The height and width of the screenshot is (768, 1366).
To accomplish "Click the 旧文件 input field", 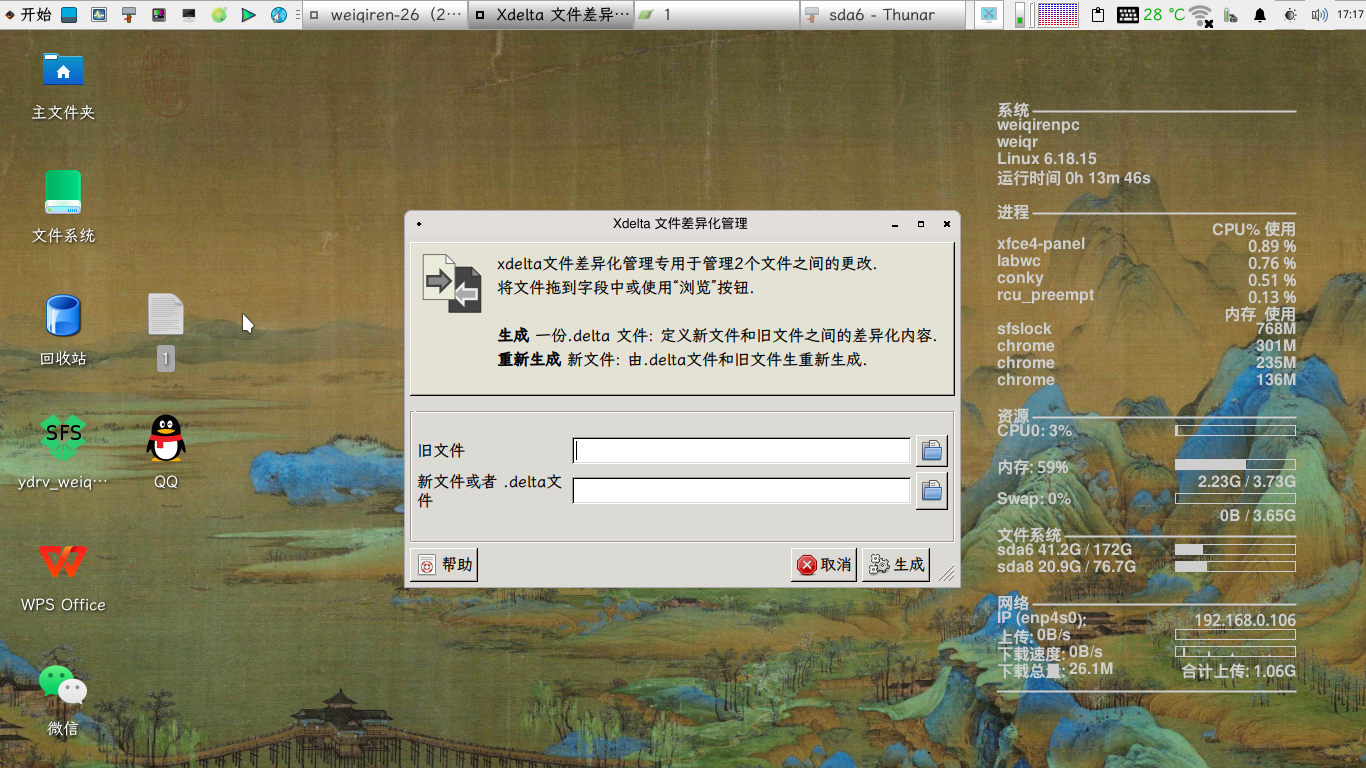I will coord(742,451).
